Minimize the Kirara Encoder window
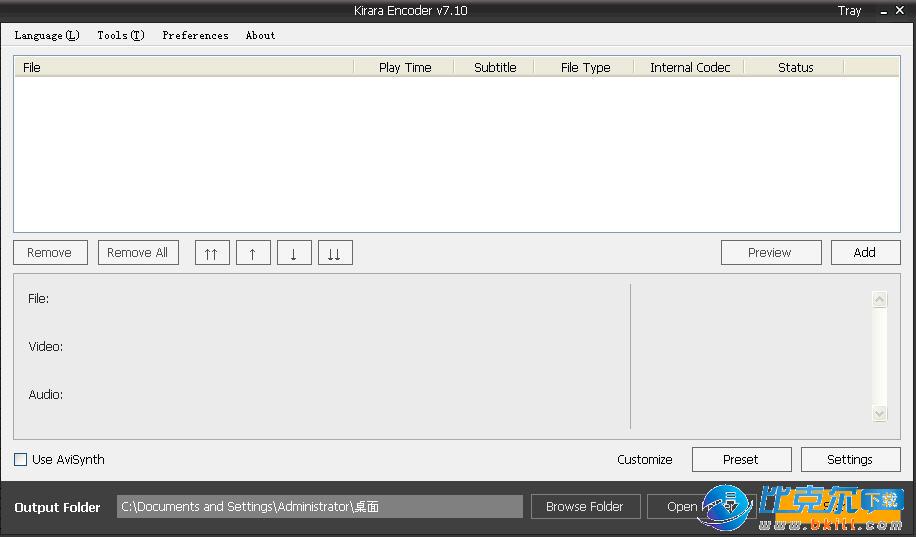916x537 pixels. (x=883, y=11)
